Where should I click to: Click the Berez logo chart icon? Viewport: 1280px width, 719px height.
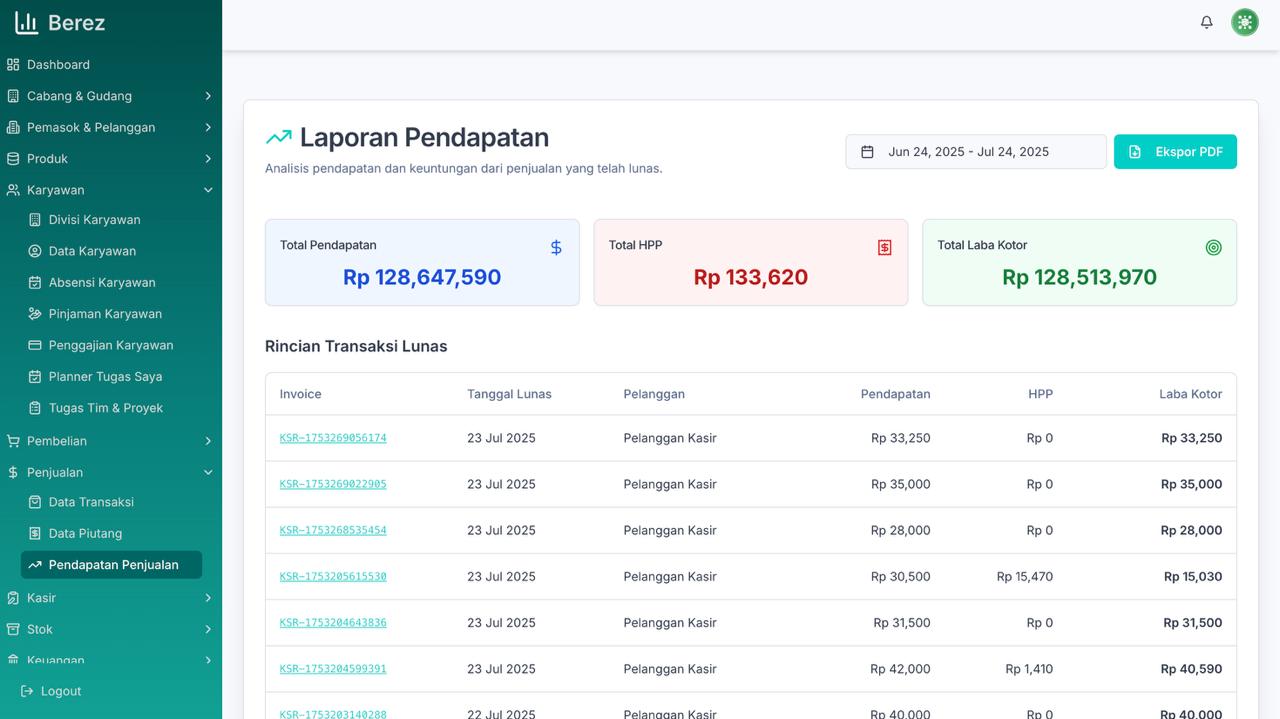point(27,21)
